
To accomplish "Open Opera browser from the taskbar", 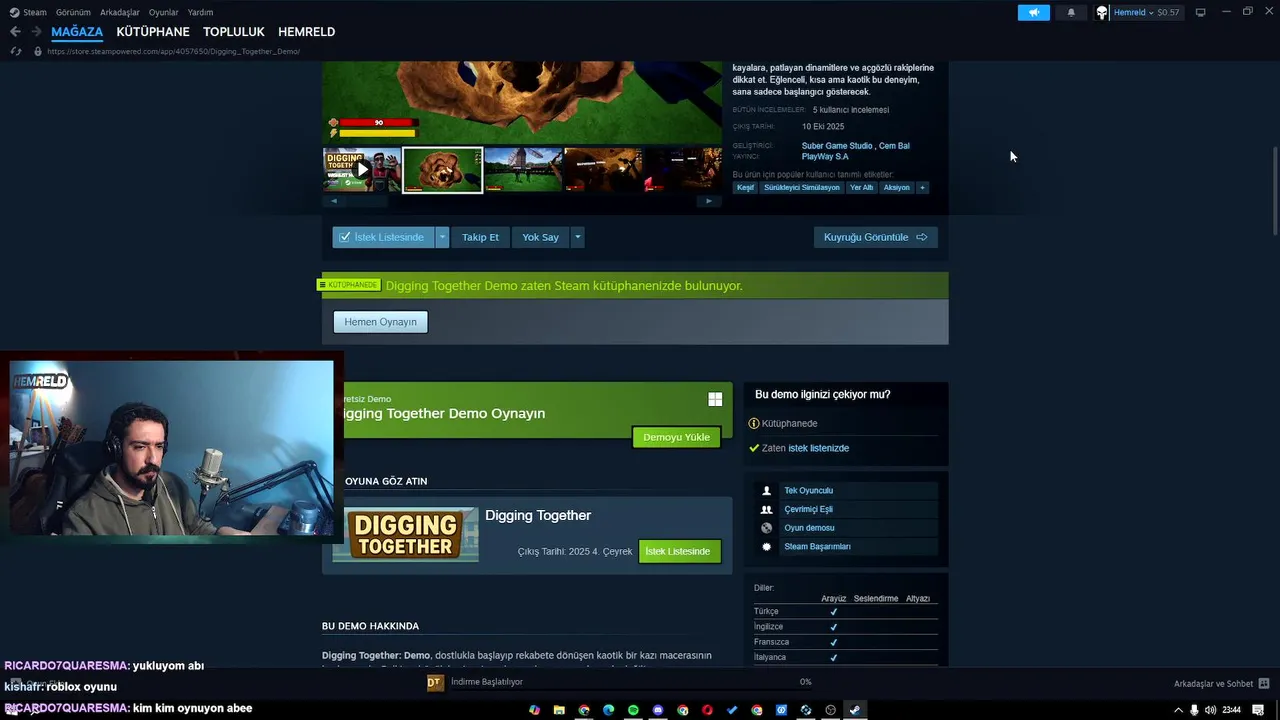I will coord(707,710).
